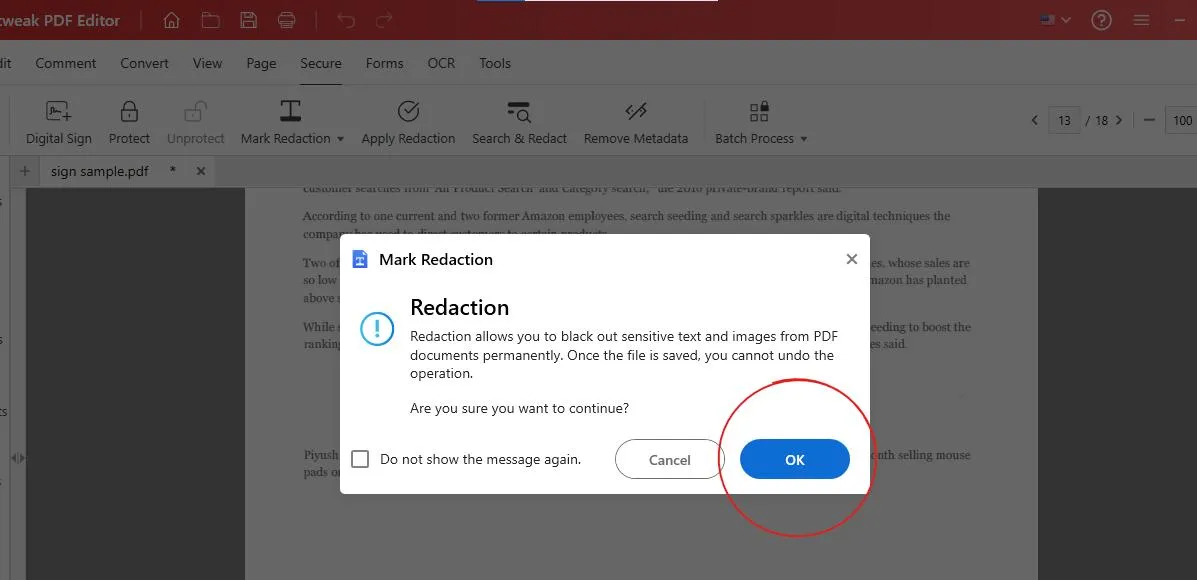Switch to the Forms tab
Viewport: 1197px width, 580px height.
[384, 63]
